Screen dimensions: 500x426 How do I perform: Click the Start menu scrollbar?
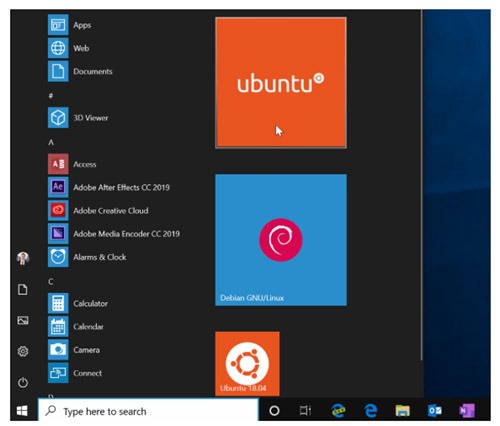tap(422, 185)
